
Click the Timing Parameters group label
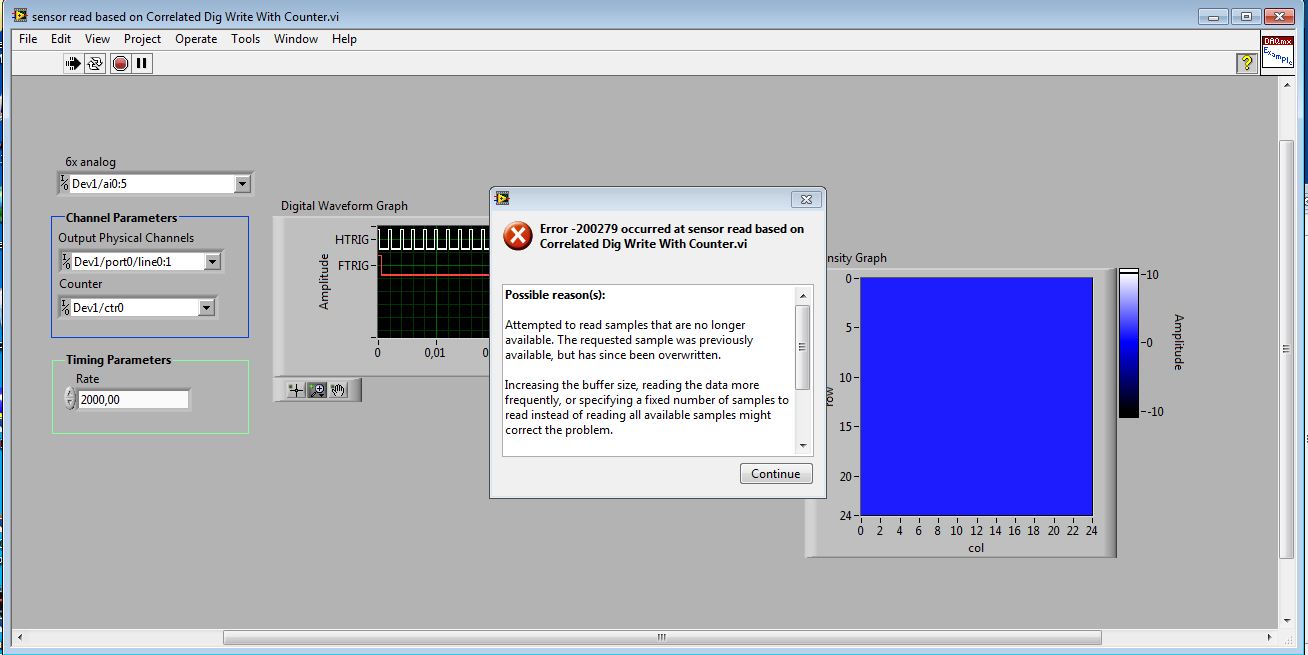tap(118, 360)
